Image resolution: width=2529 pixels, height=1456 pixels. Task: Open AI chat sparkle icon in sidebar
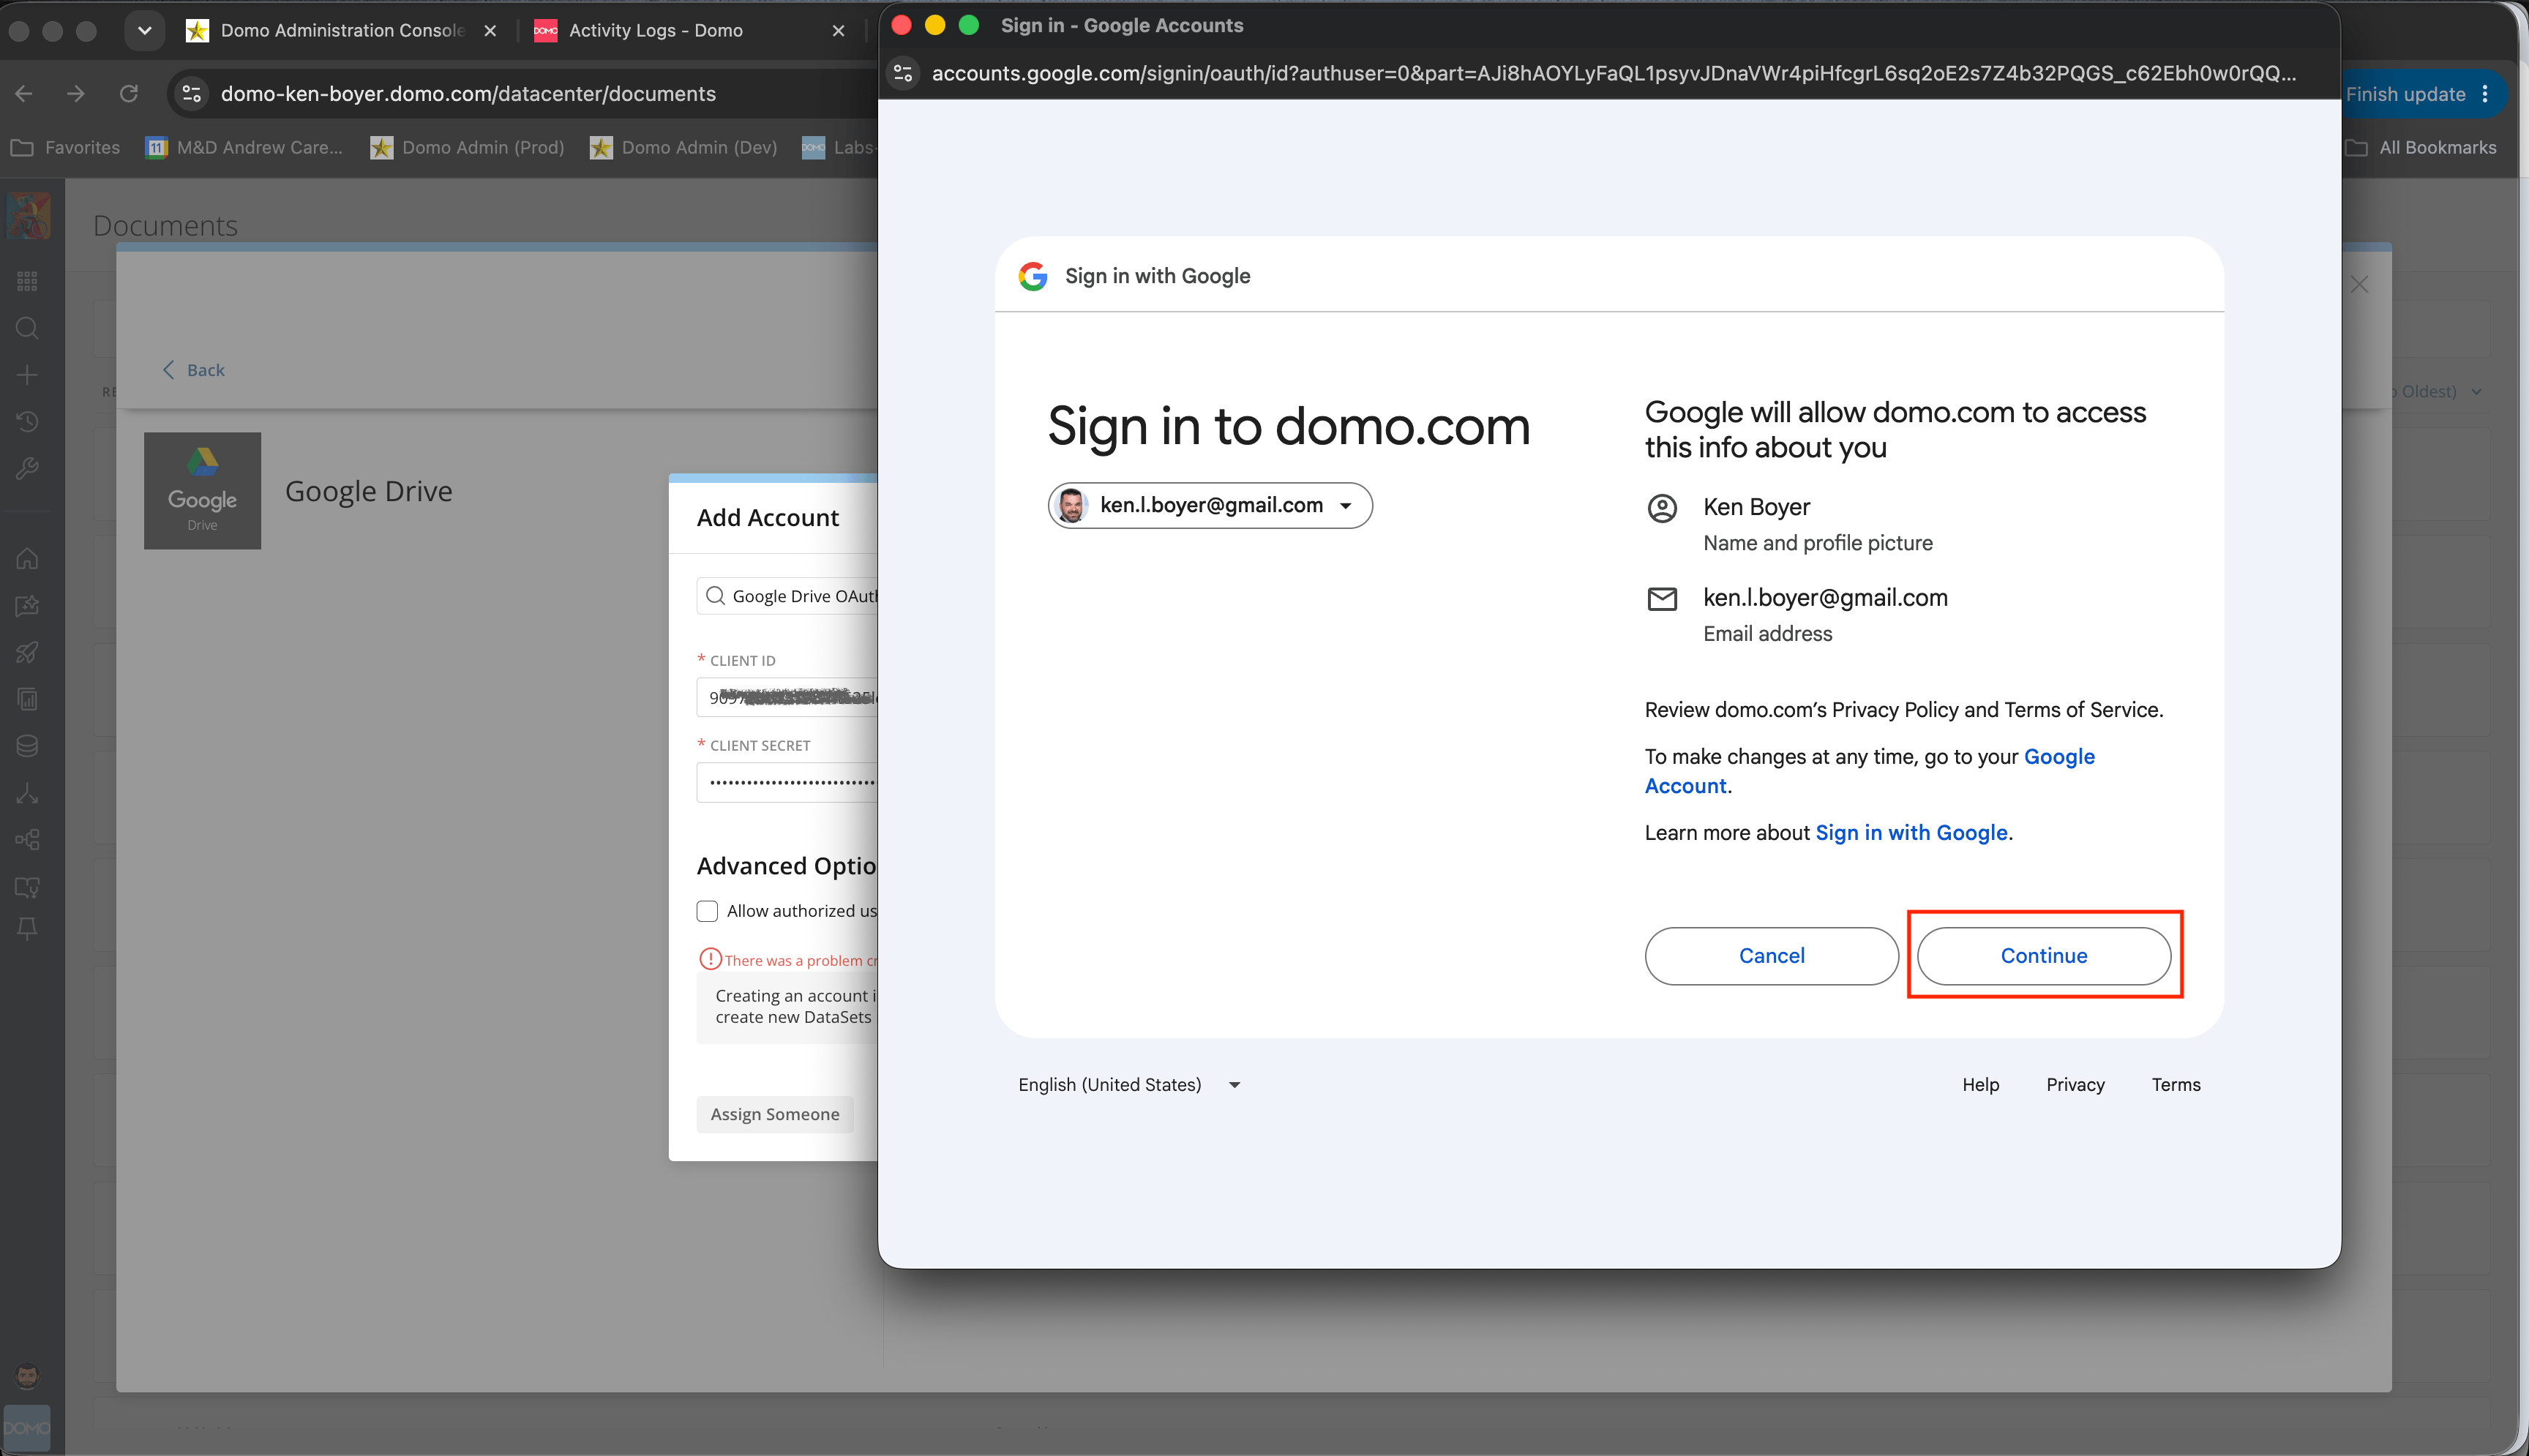point(27,605)
